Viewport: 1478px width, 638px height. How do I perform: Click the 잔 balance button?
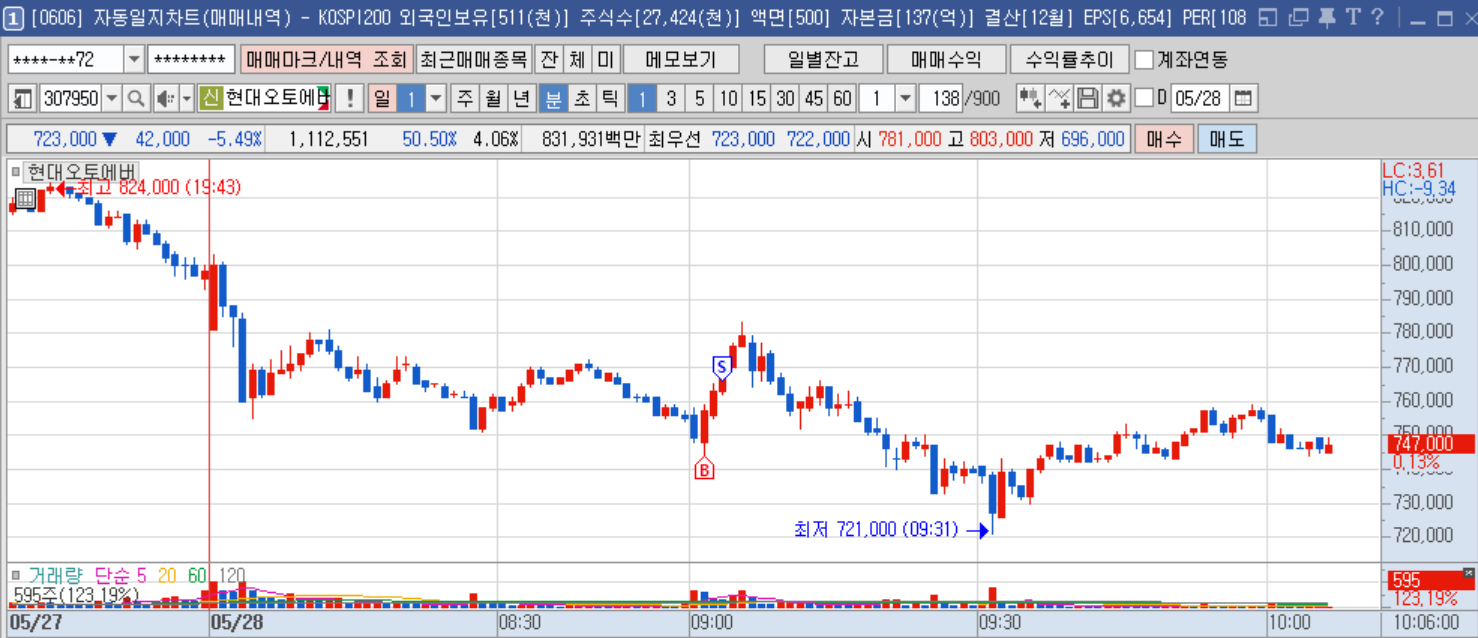click(549, 60)
